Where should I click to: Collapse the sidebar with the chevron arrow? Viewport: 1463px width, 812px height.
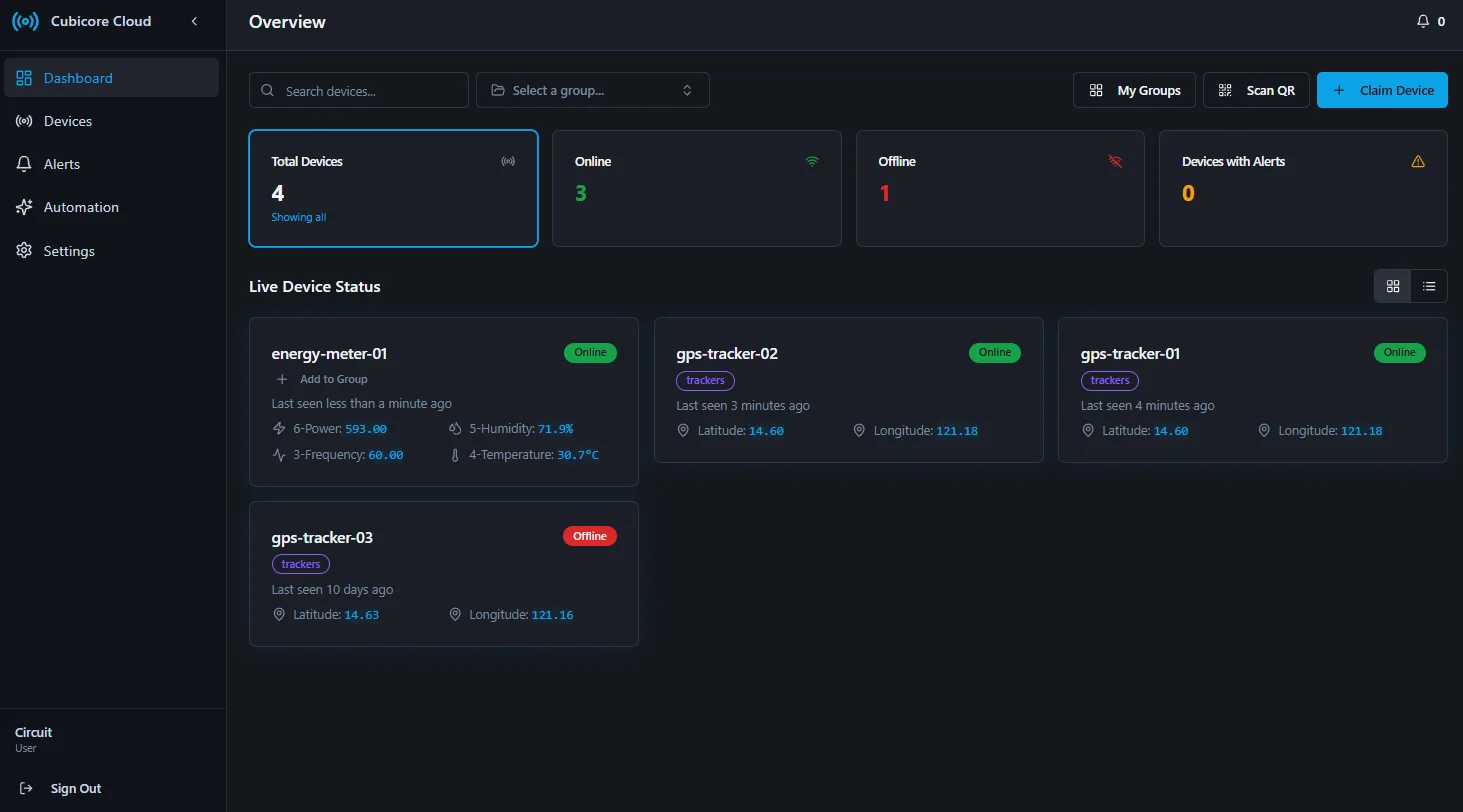[x=194, y=21]
